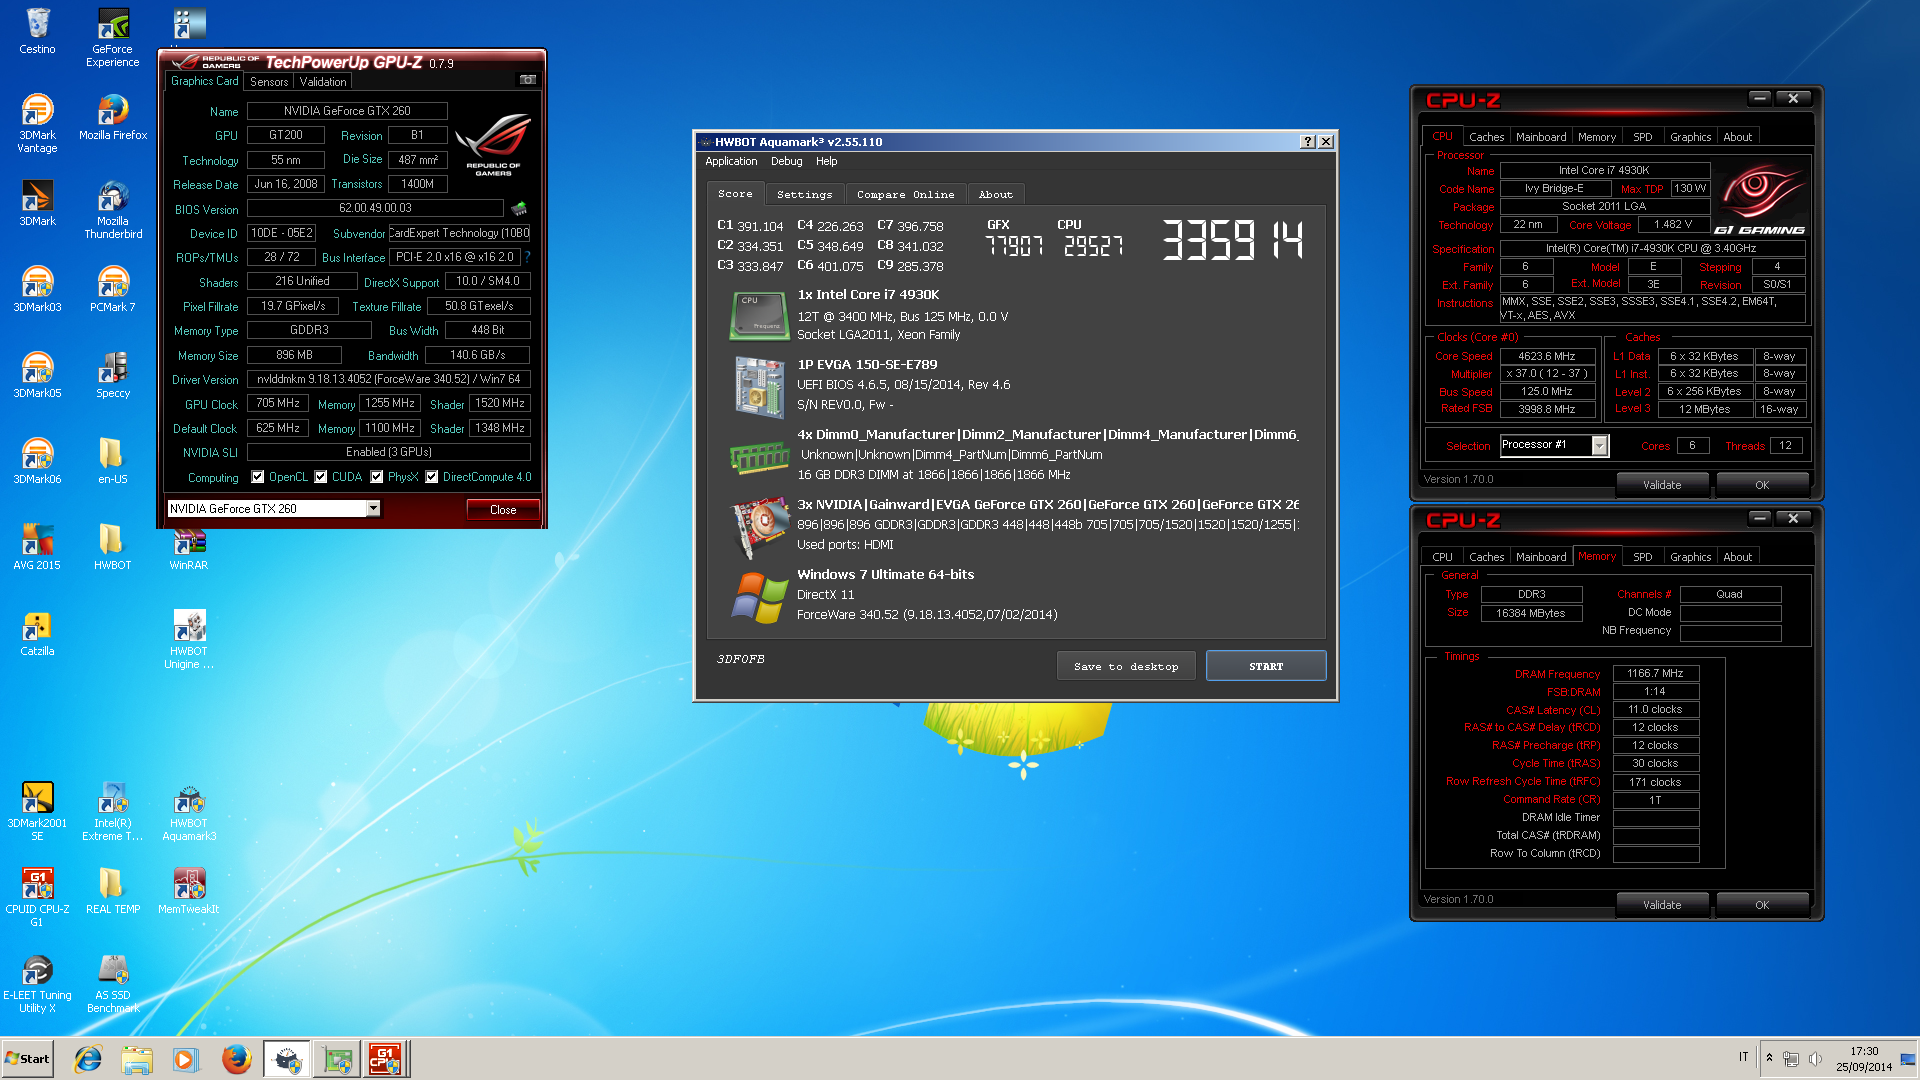Launch 3DMark2001 SE shortcut

[37, 810]
